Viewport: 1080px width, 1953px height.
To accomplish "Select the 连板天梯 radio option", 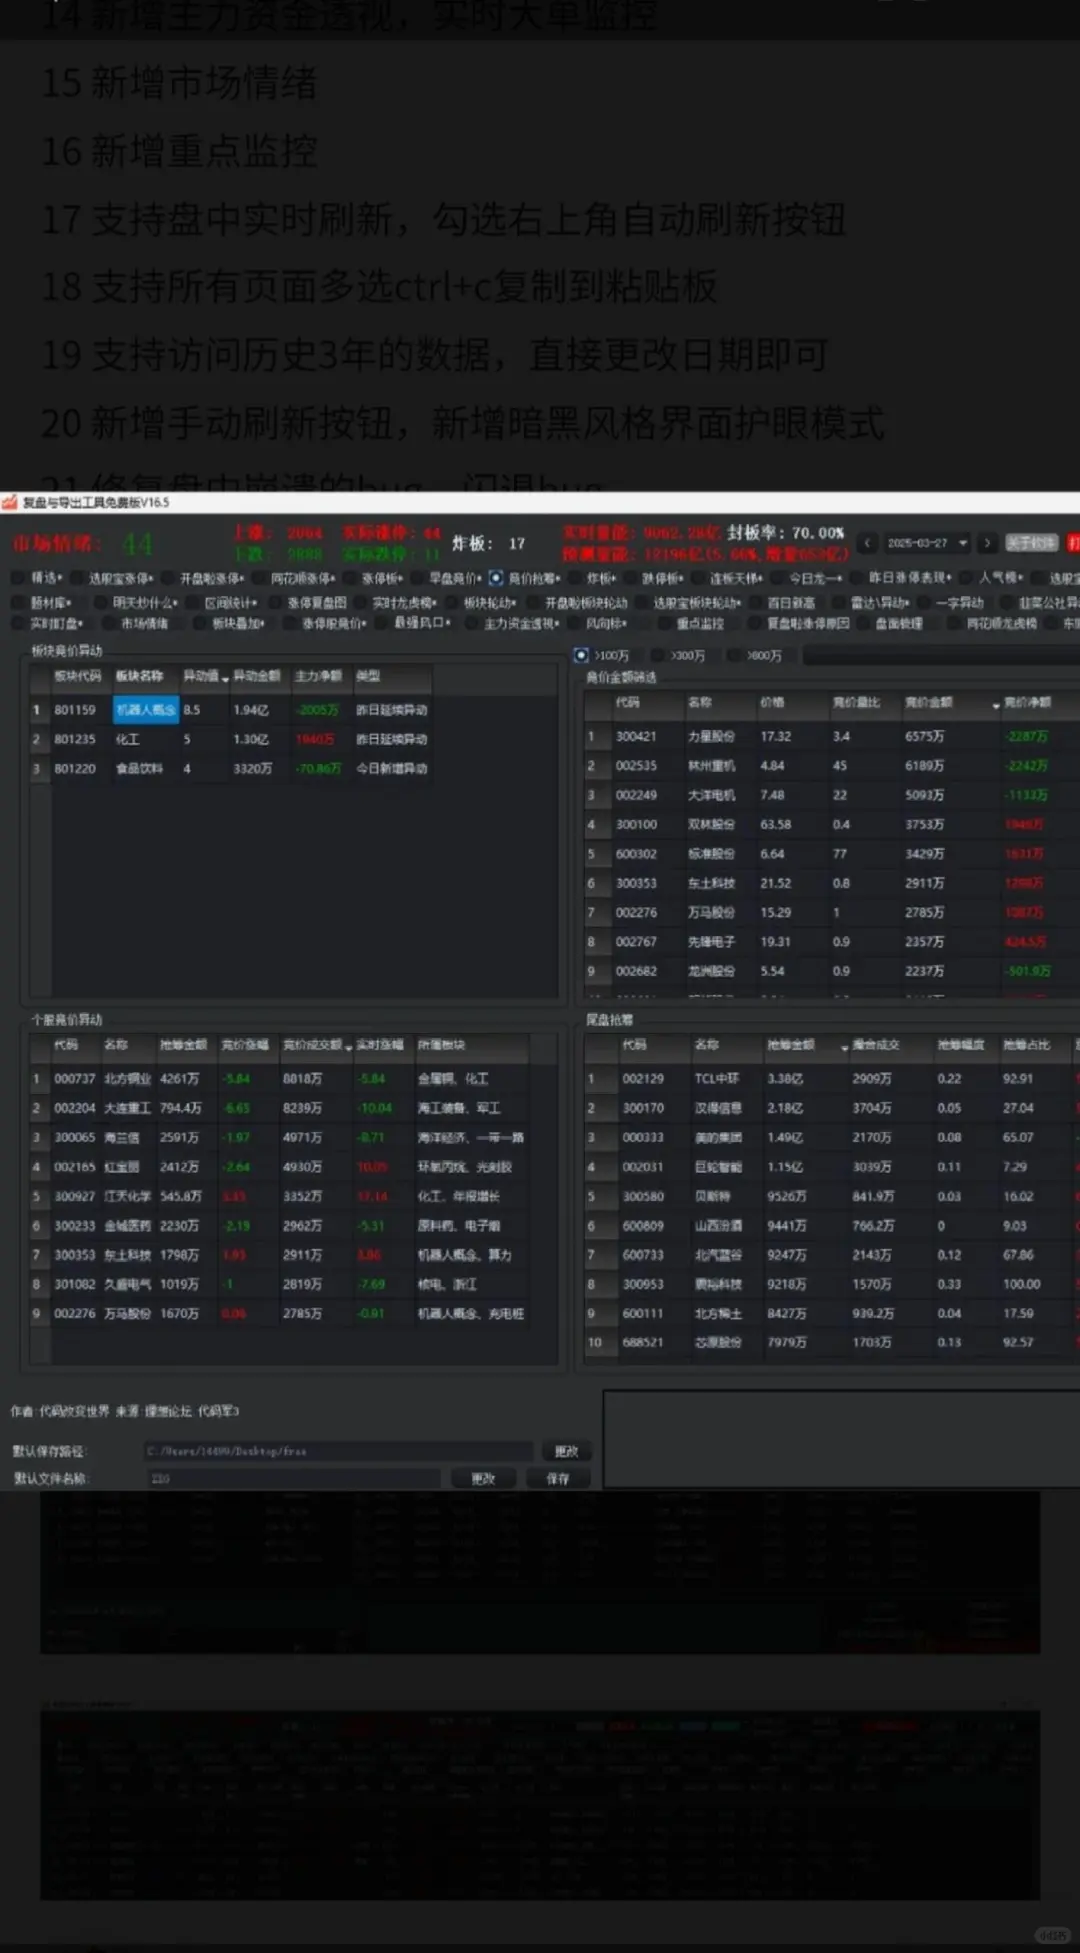I will 728,578.
